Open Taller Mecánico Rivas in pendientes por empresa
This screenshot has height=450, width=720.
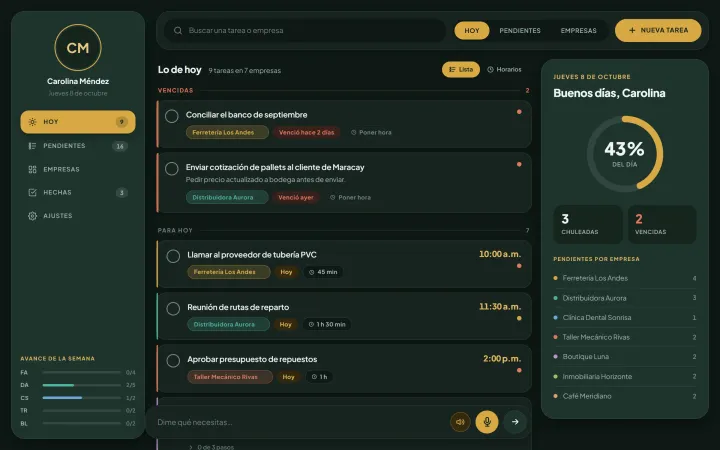coord(624,337)
